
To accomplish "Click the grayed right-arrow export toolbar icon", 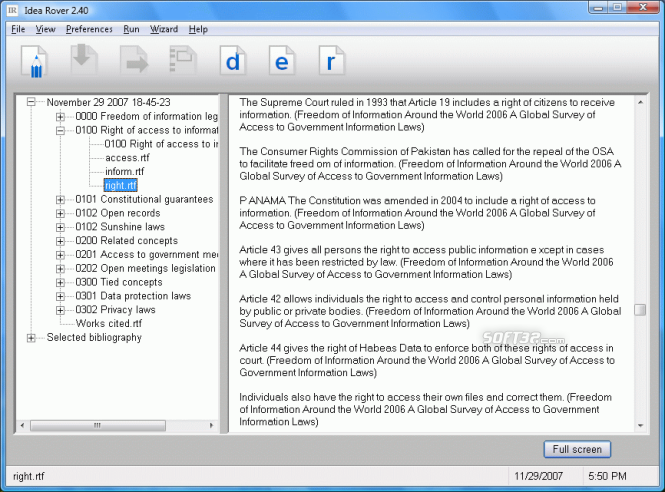I will 134,60.
